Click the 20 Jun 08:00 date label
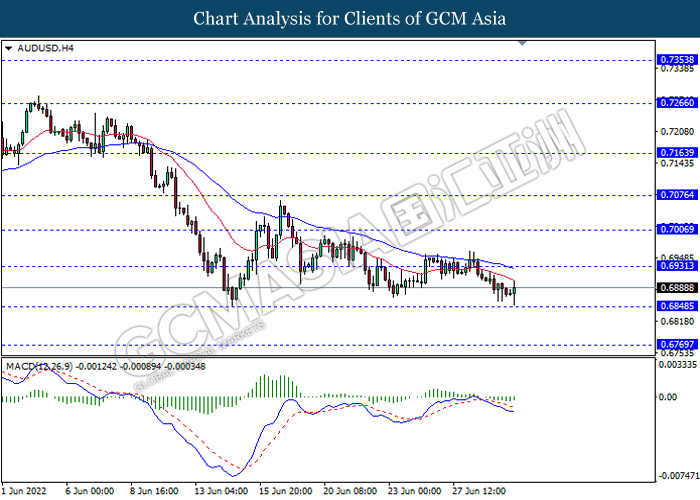Image resolution: width=700 pixels, height=500 pixels. click(350, 491)
